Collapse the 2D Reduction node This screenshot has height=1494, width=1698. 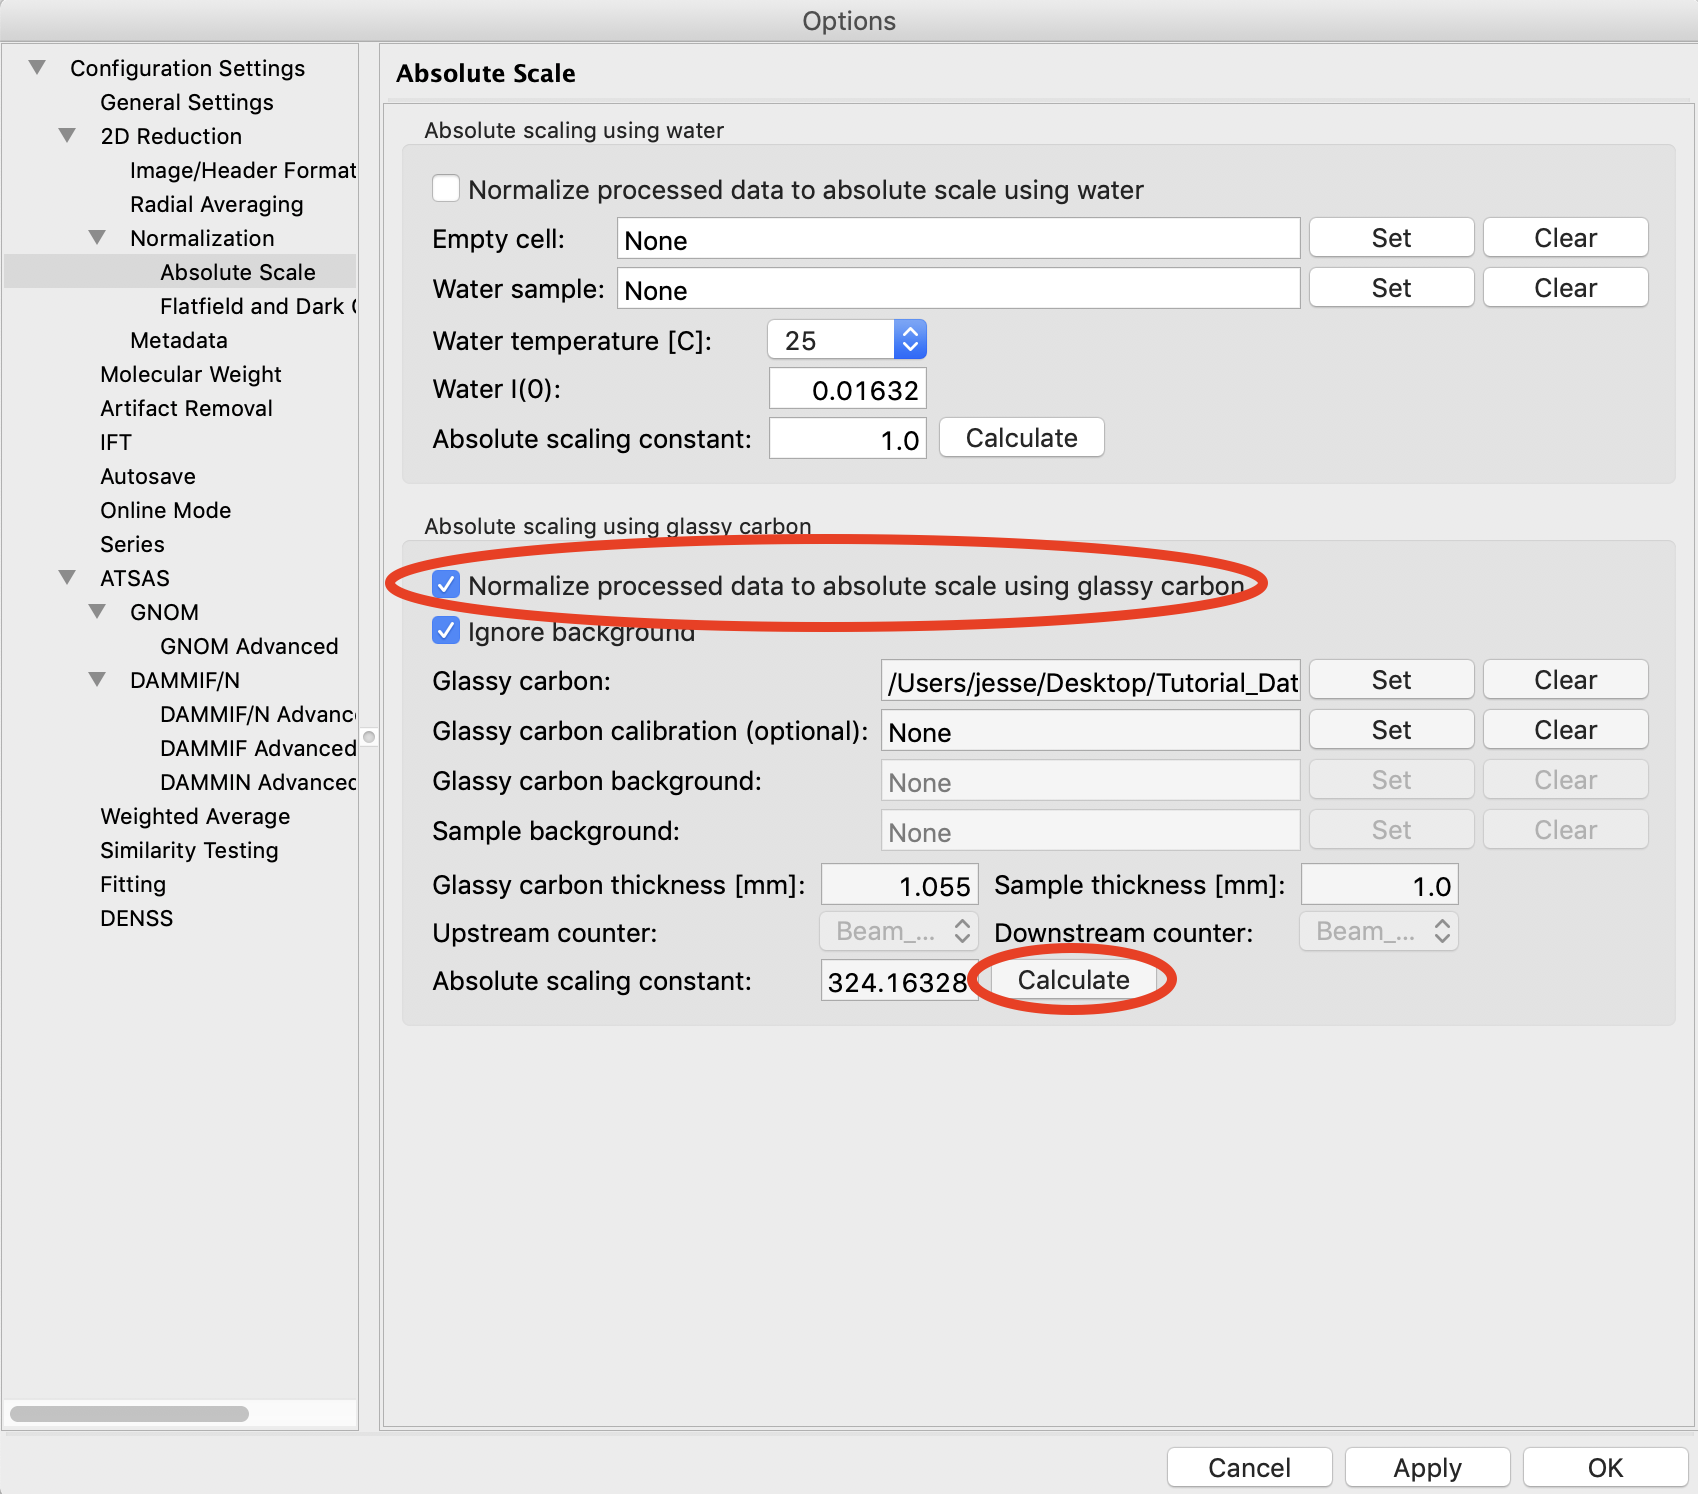67,136
